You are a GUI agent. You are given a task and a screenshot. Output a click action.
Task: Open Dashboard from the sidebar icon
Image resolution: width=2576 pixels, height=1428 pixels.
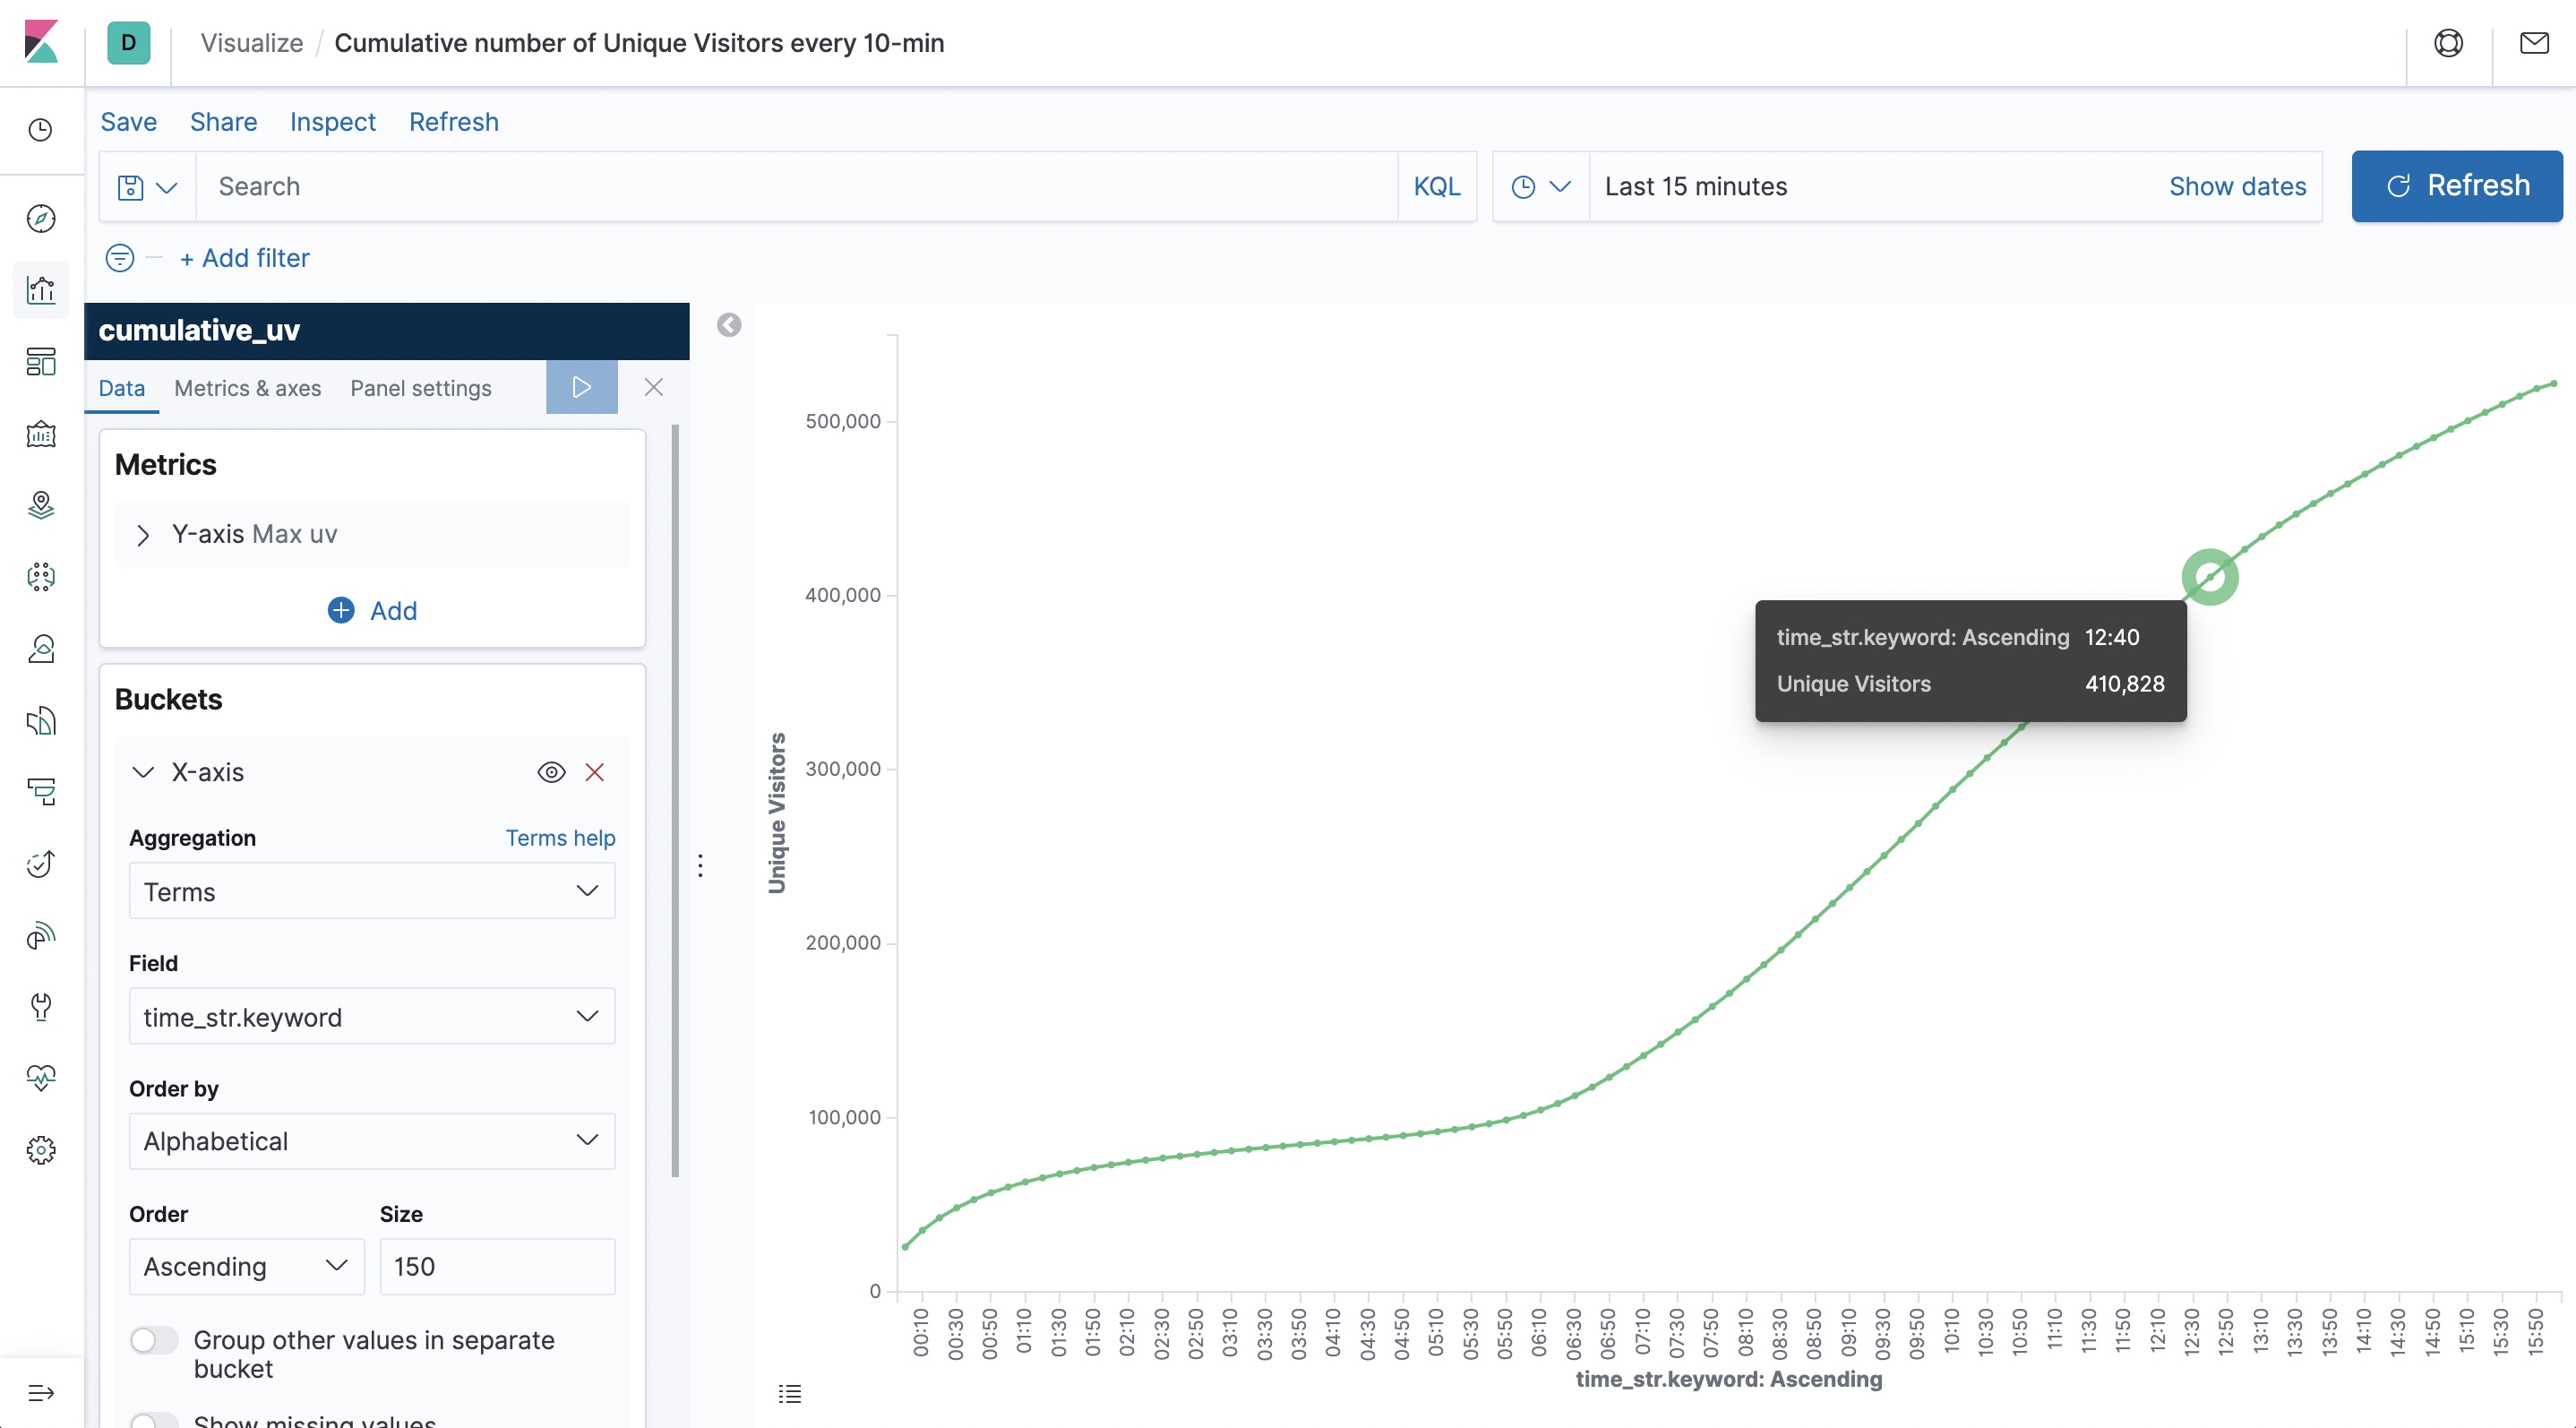pyautogui.click(x=41, y=361)
